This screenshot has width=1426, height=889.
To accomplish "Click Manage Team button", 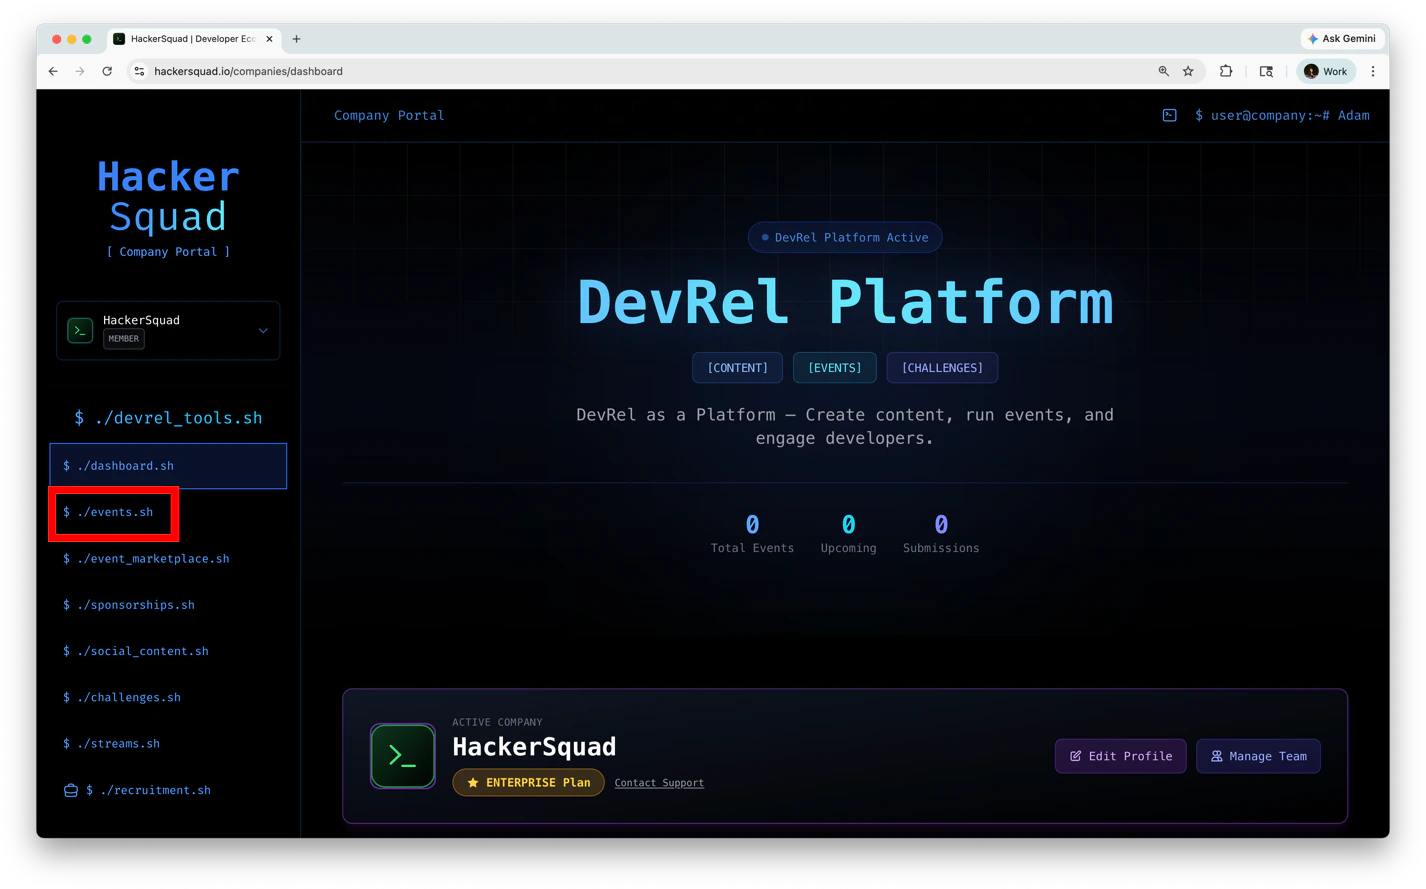I will click(x=1259, y=756).
